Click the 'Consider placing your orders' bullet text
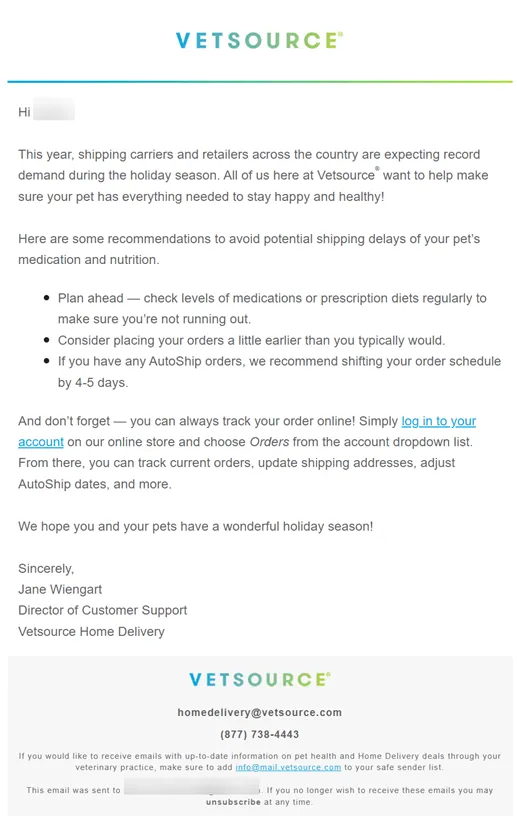 [x=251, y=340]
